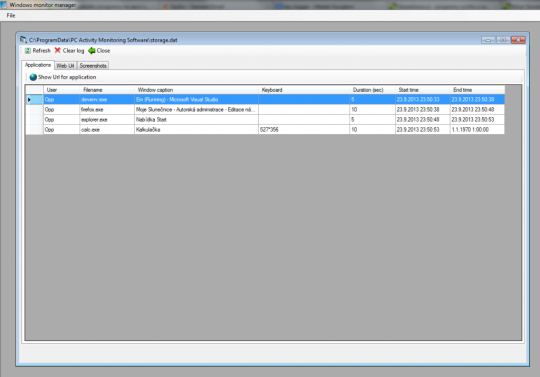Click the globe icon beside Show Url
Screen dimensions: 540x377
(x=33, y=77)
